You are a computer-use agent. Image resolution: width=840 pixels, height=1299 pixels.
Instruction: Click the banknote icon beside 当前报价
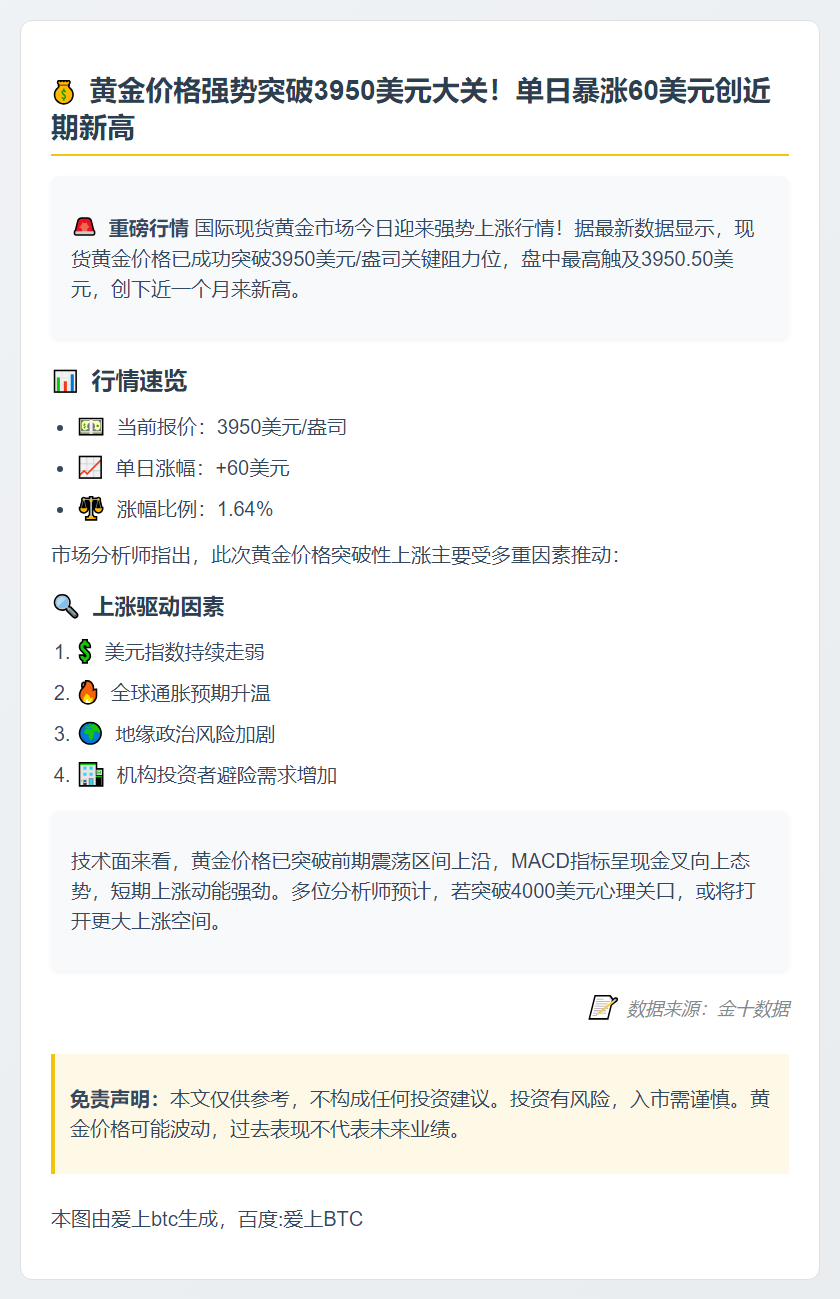coord(91,427)
